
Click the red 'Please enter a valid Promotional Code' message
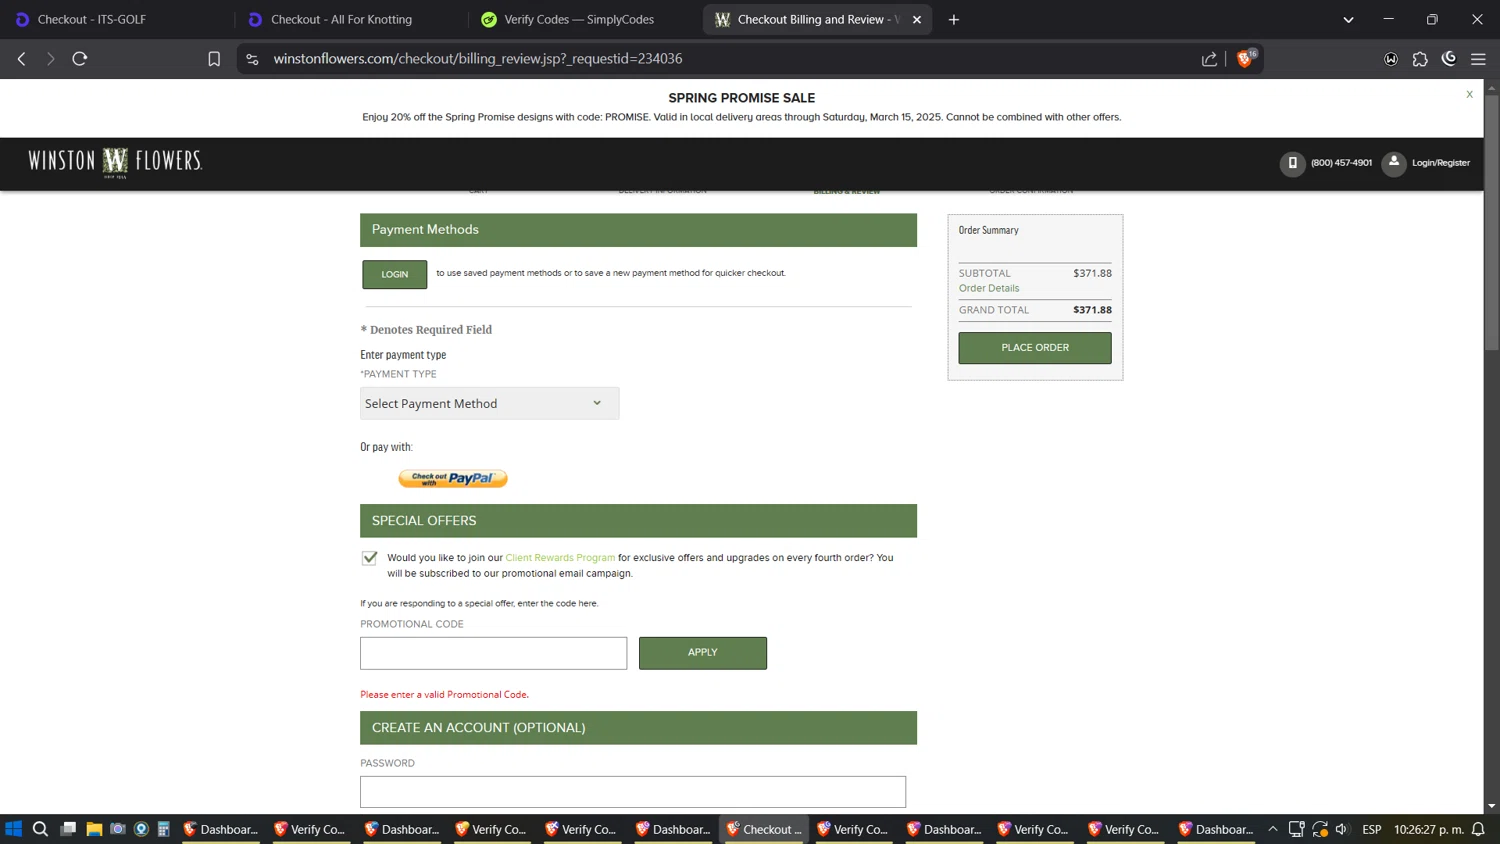pyautogui.click(x=444, y=695)
